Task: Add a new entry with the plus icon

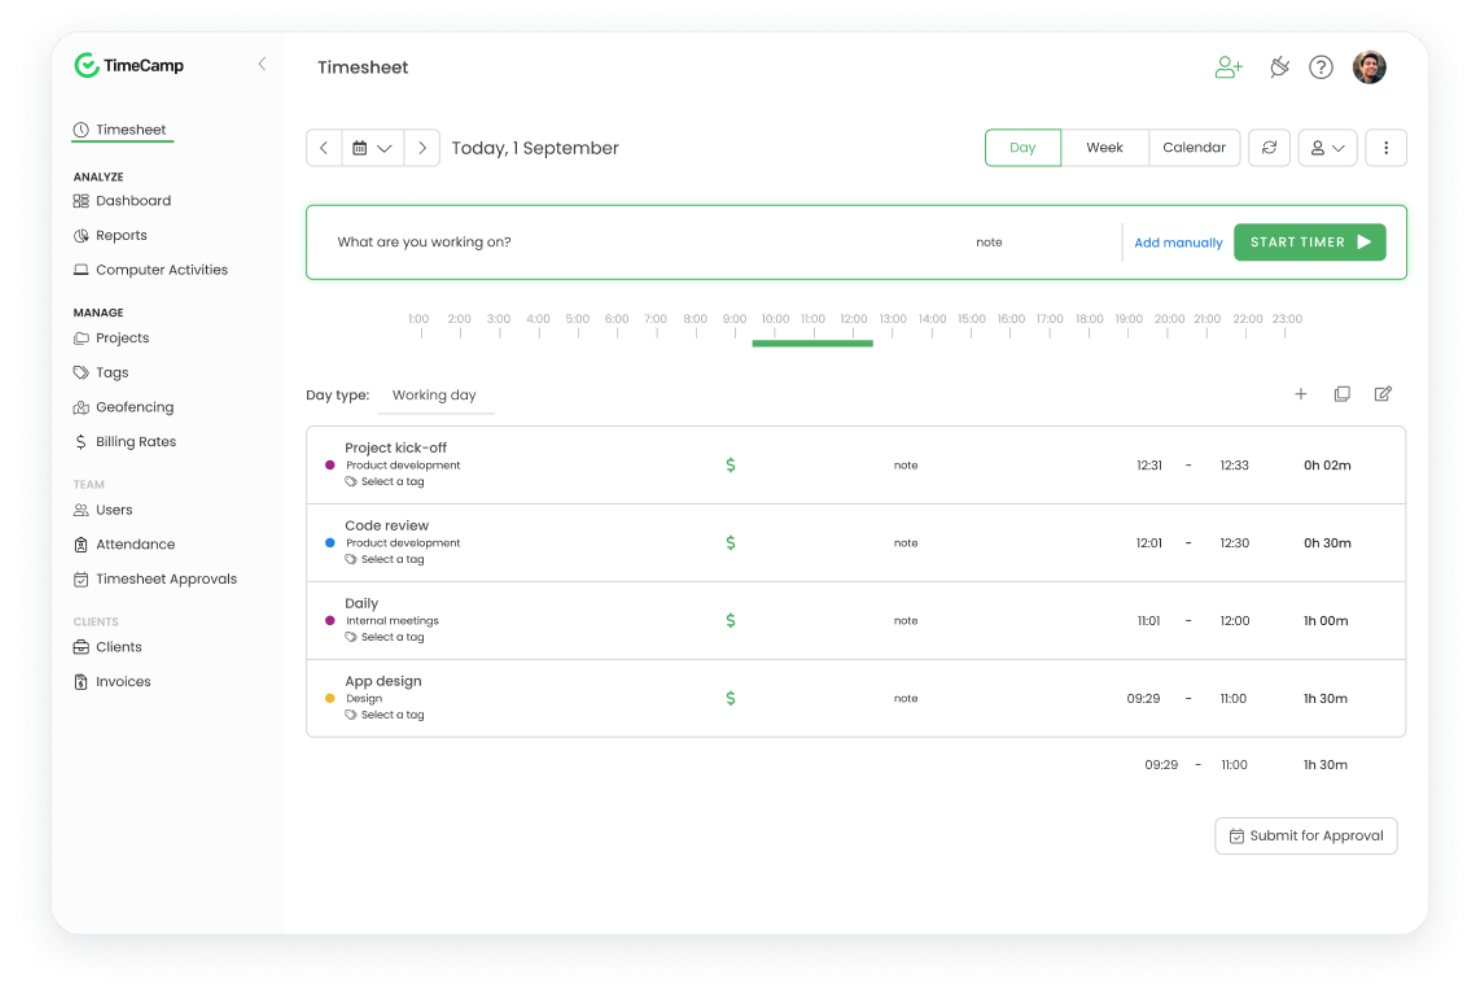Action: pos(1301,394)
